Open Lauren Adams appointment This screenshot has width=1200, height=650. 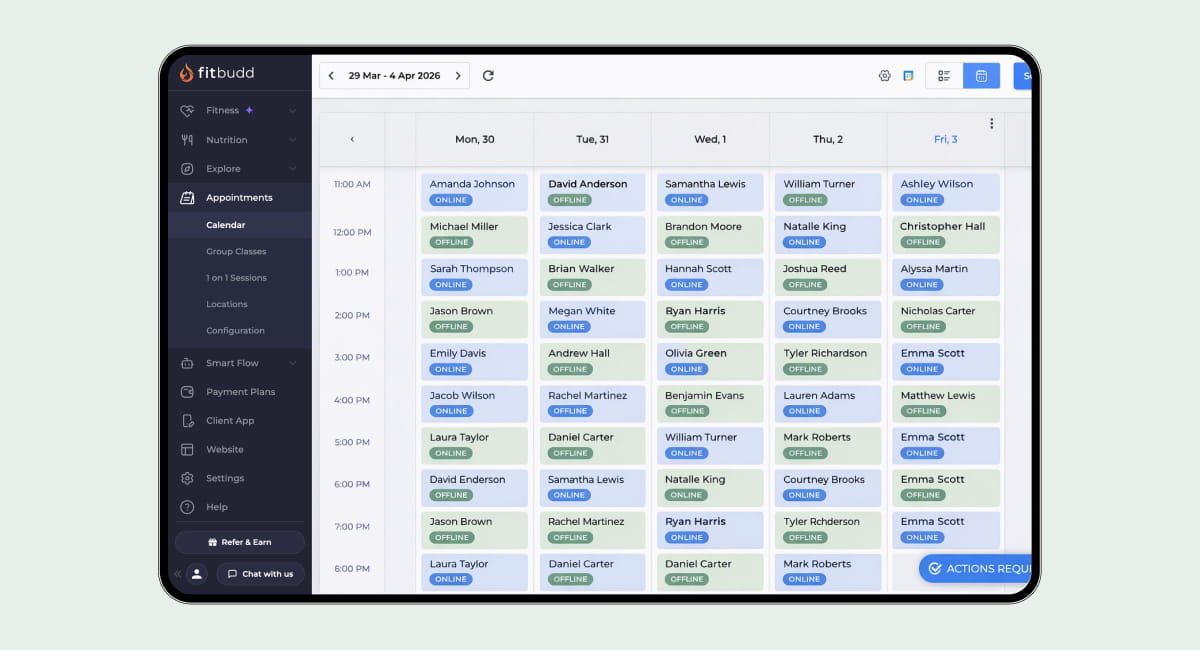tap(828, 403)
